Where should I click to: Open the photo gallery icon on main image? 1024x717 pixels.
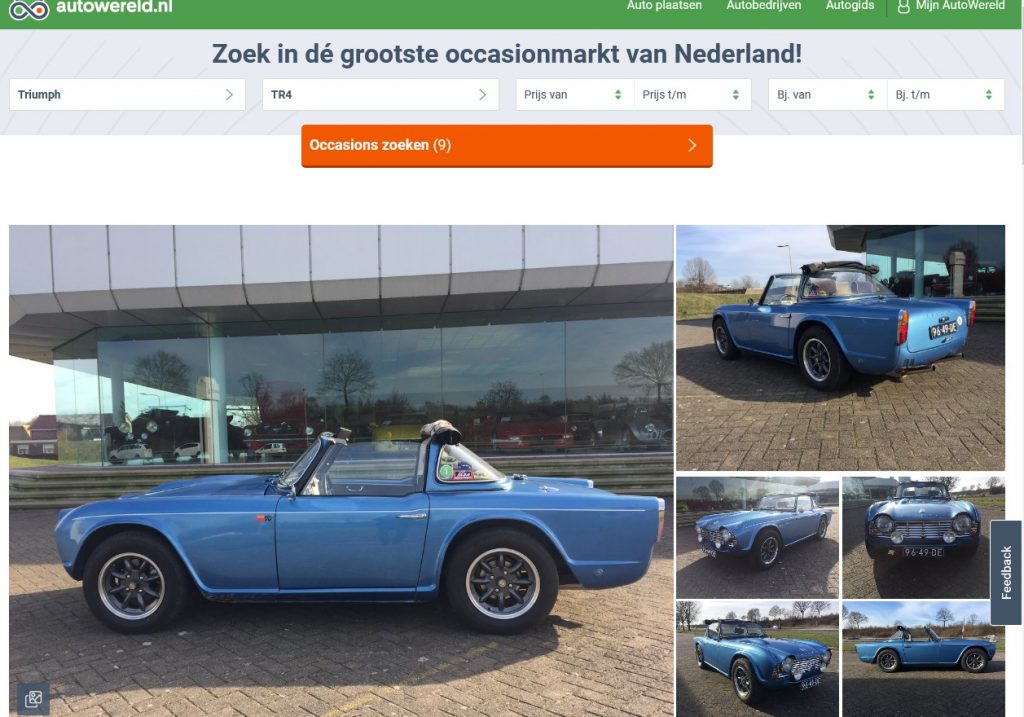tap(33, 699)
